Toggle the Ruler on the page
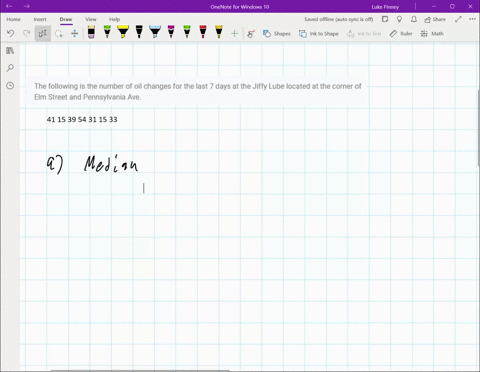The height and width of the screenshot is (372, 480). 401,33
